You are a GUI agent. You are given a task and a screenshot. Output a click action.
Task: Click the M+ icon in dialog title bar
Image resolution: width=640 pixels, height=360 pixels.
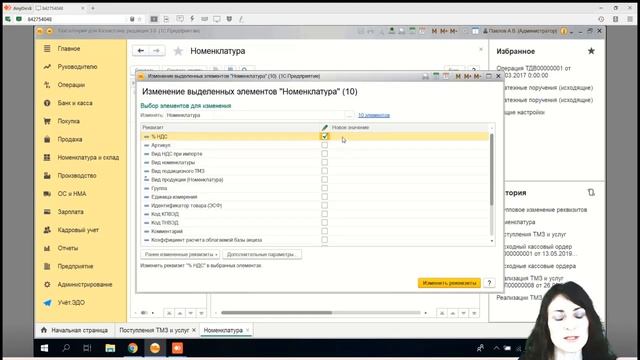click(467, 76)
